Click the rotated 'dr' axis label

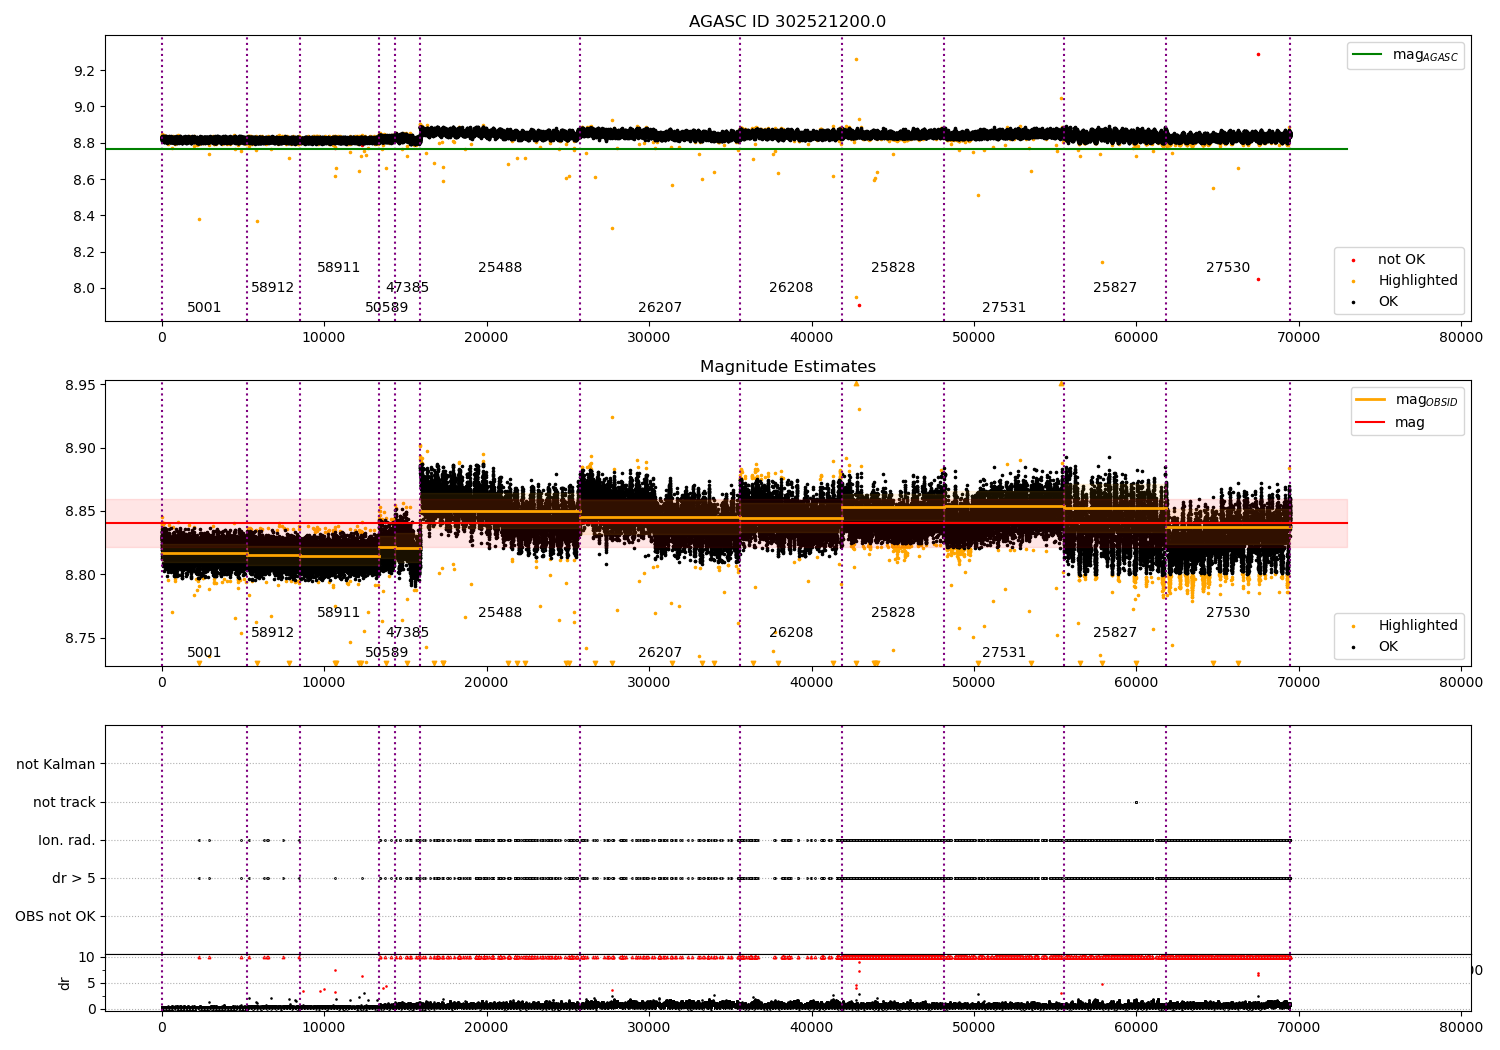point(65,983)
